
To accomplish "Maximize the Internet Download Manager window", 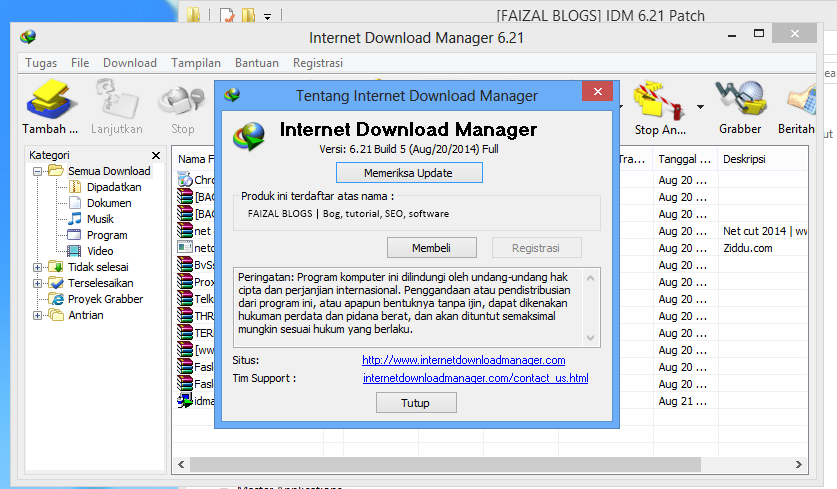I will (x=759, y=34).
